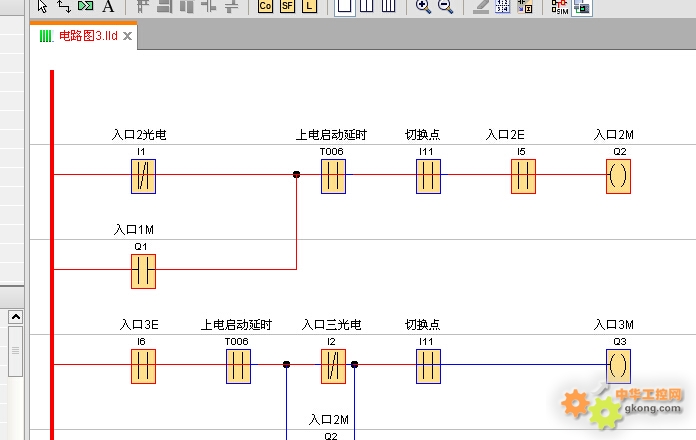Select the text annotation tool (A)

(x=108, y=6)
